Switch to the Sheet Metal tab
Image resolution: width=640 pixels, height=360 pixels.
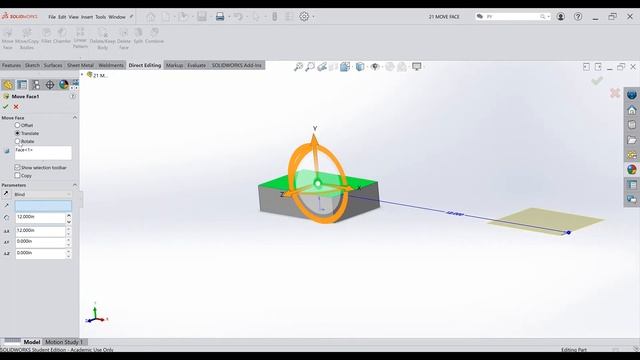(80, 65)
